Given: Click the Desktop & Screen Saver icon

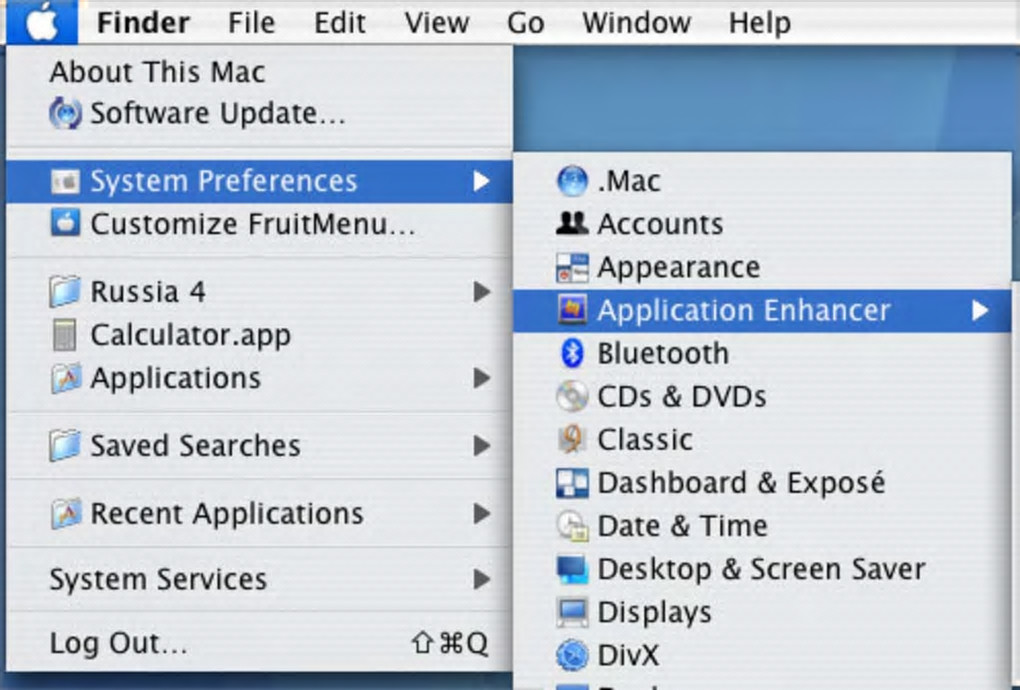Looking at the screenshot, I should [572, 569].
